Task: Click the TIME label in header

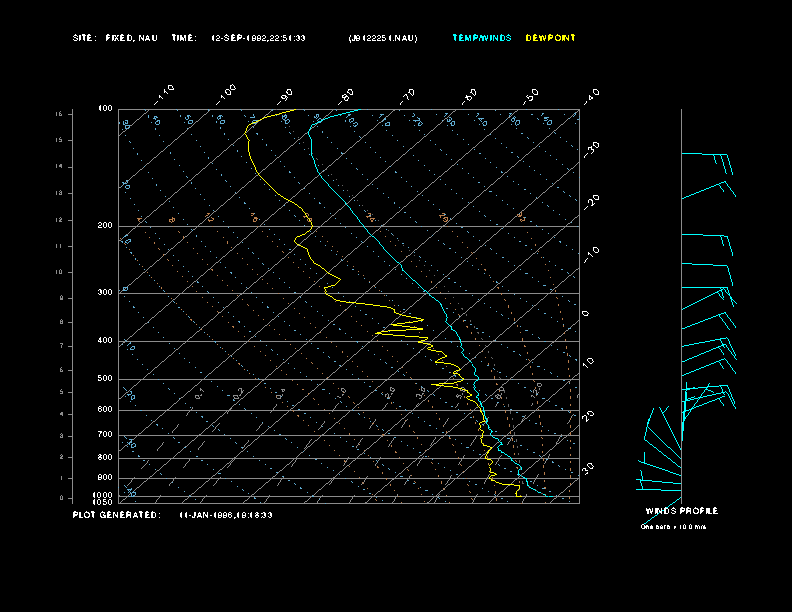Action: point(184,38)
